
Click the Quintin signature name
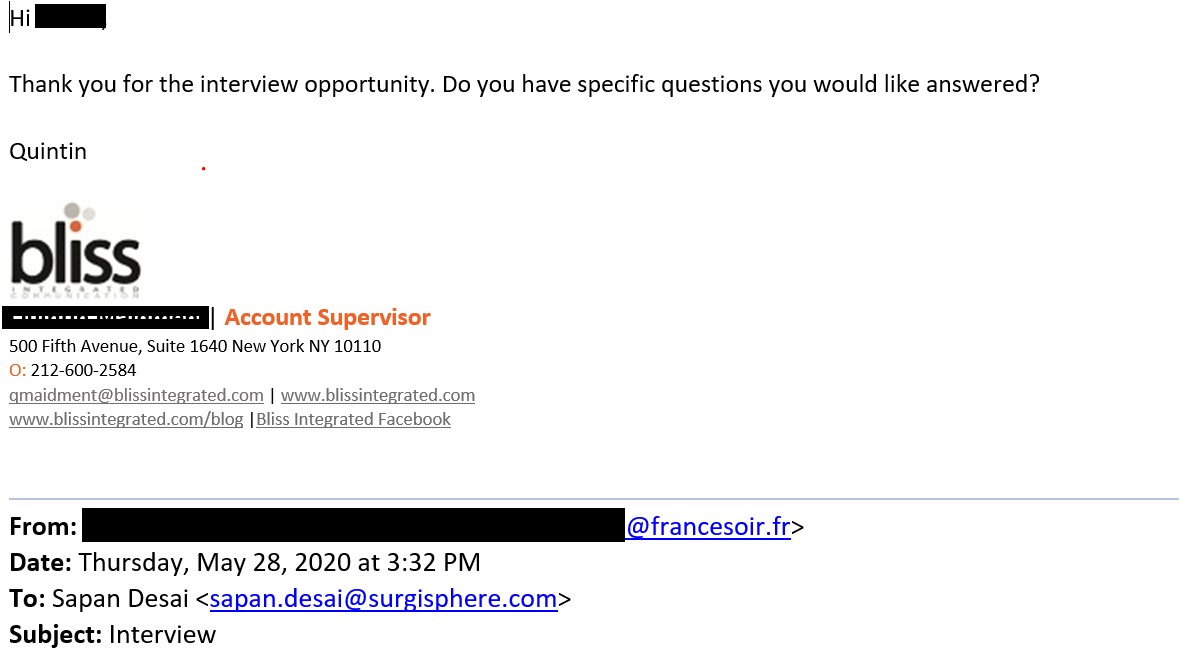pos(48,151)
